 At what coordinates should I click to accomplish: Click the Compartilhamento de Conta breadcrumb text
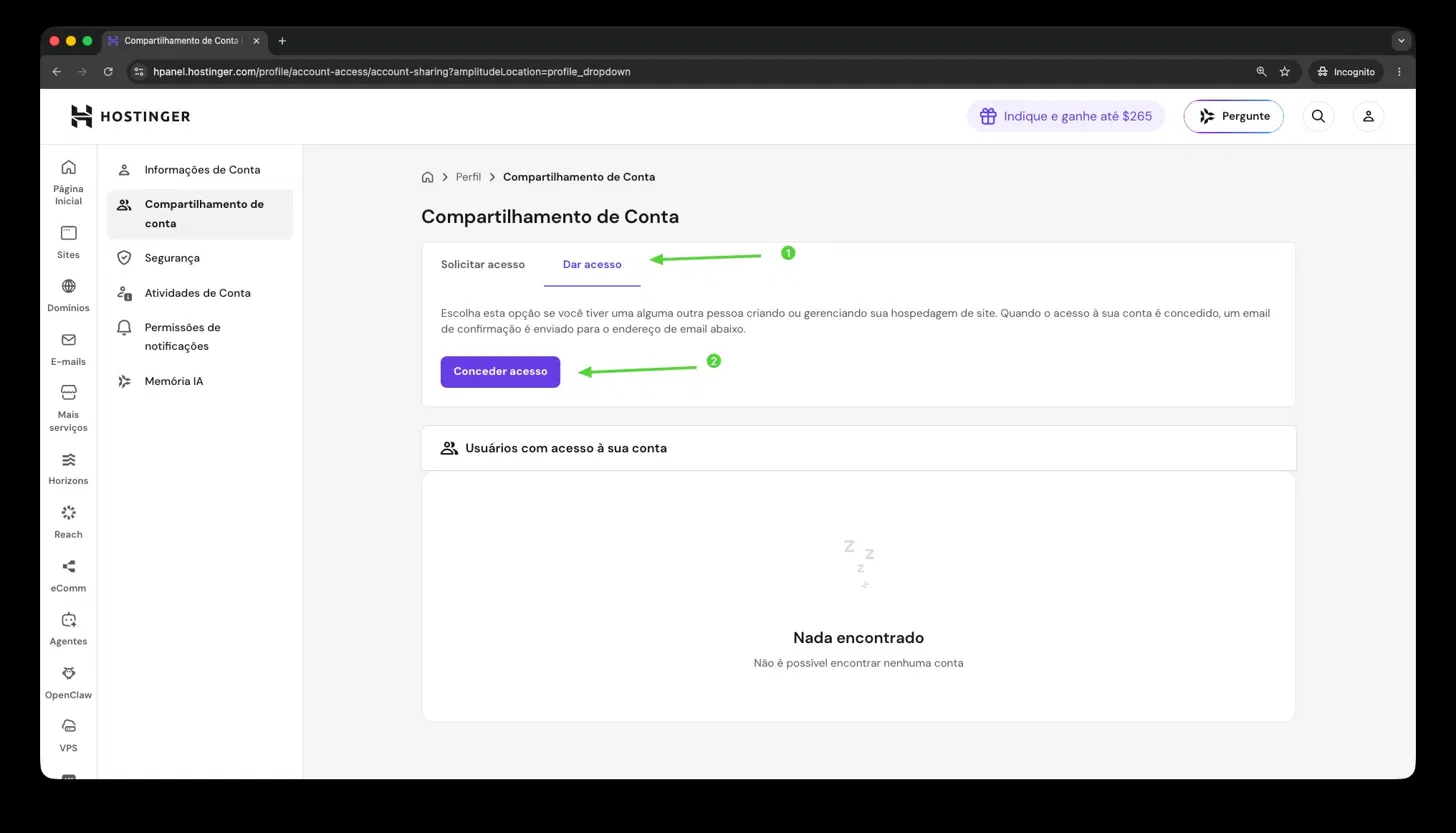pyautogui.click(x=579, y=177)
